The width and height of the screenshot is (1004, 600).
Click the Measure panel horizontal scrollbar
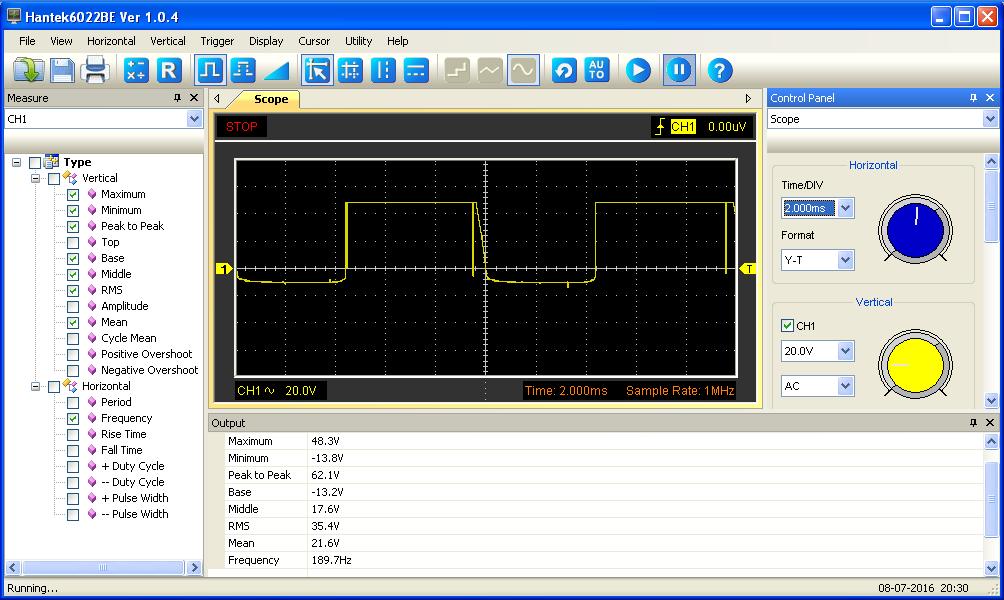pyautogui.click(x=103, y=567)
